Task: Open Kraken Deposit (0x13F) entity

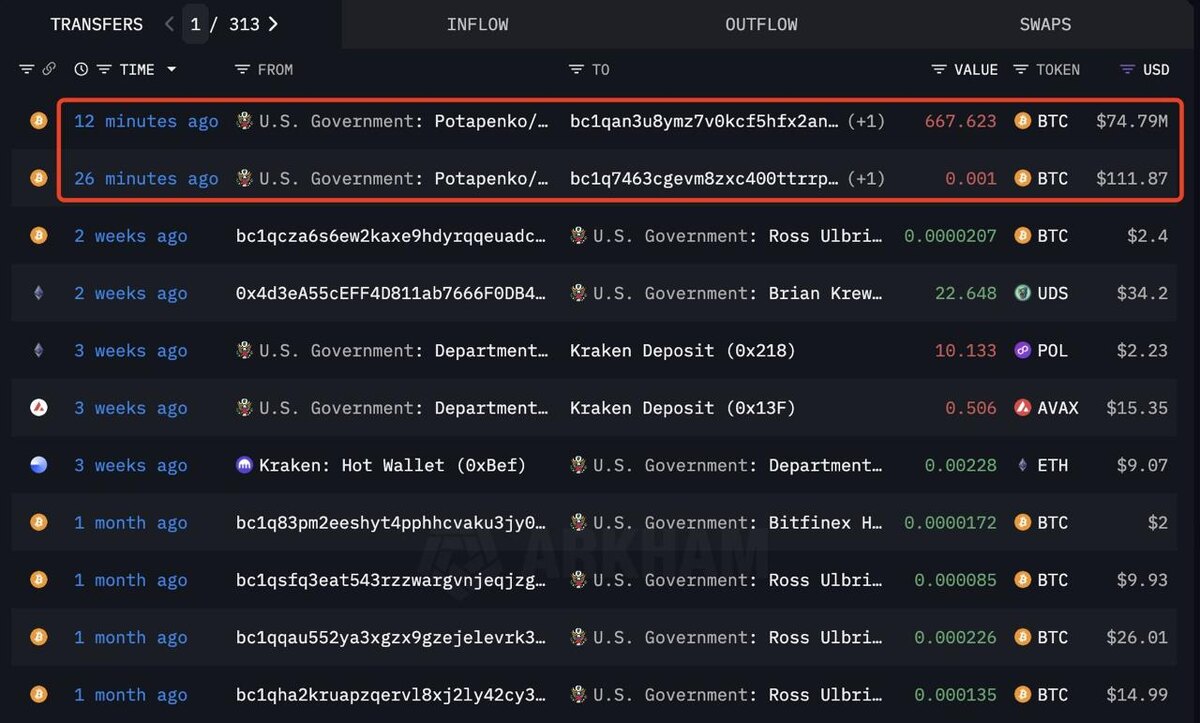Action: pos(682,408)
